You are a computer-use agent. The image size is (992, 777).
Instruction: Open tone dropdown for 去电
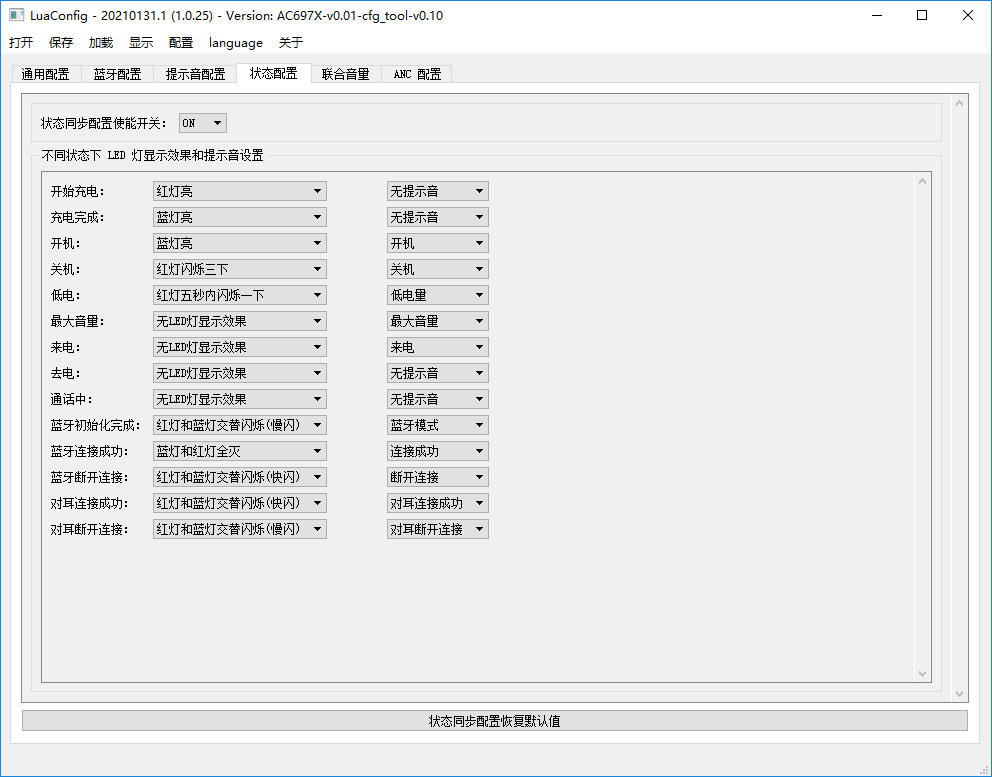438,373
